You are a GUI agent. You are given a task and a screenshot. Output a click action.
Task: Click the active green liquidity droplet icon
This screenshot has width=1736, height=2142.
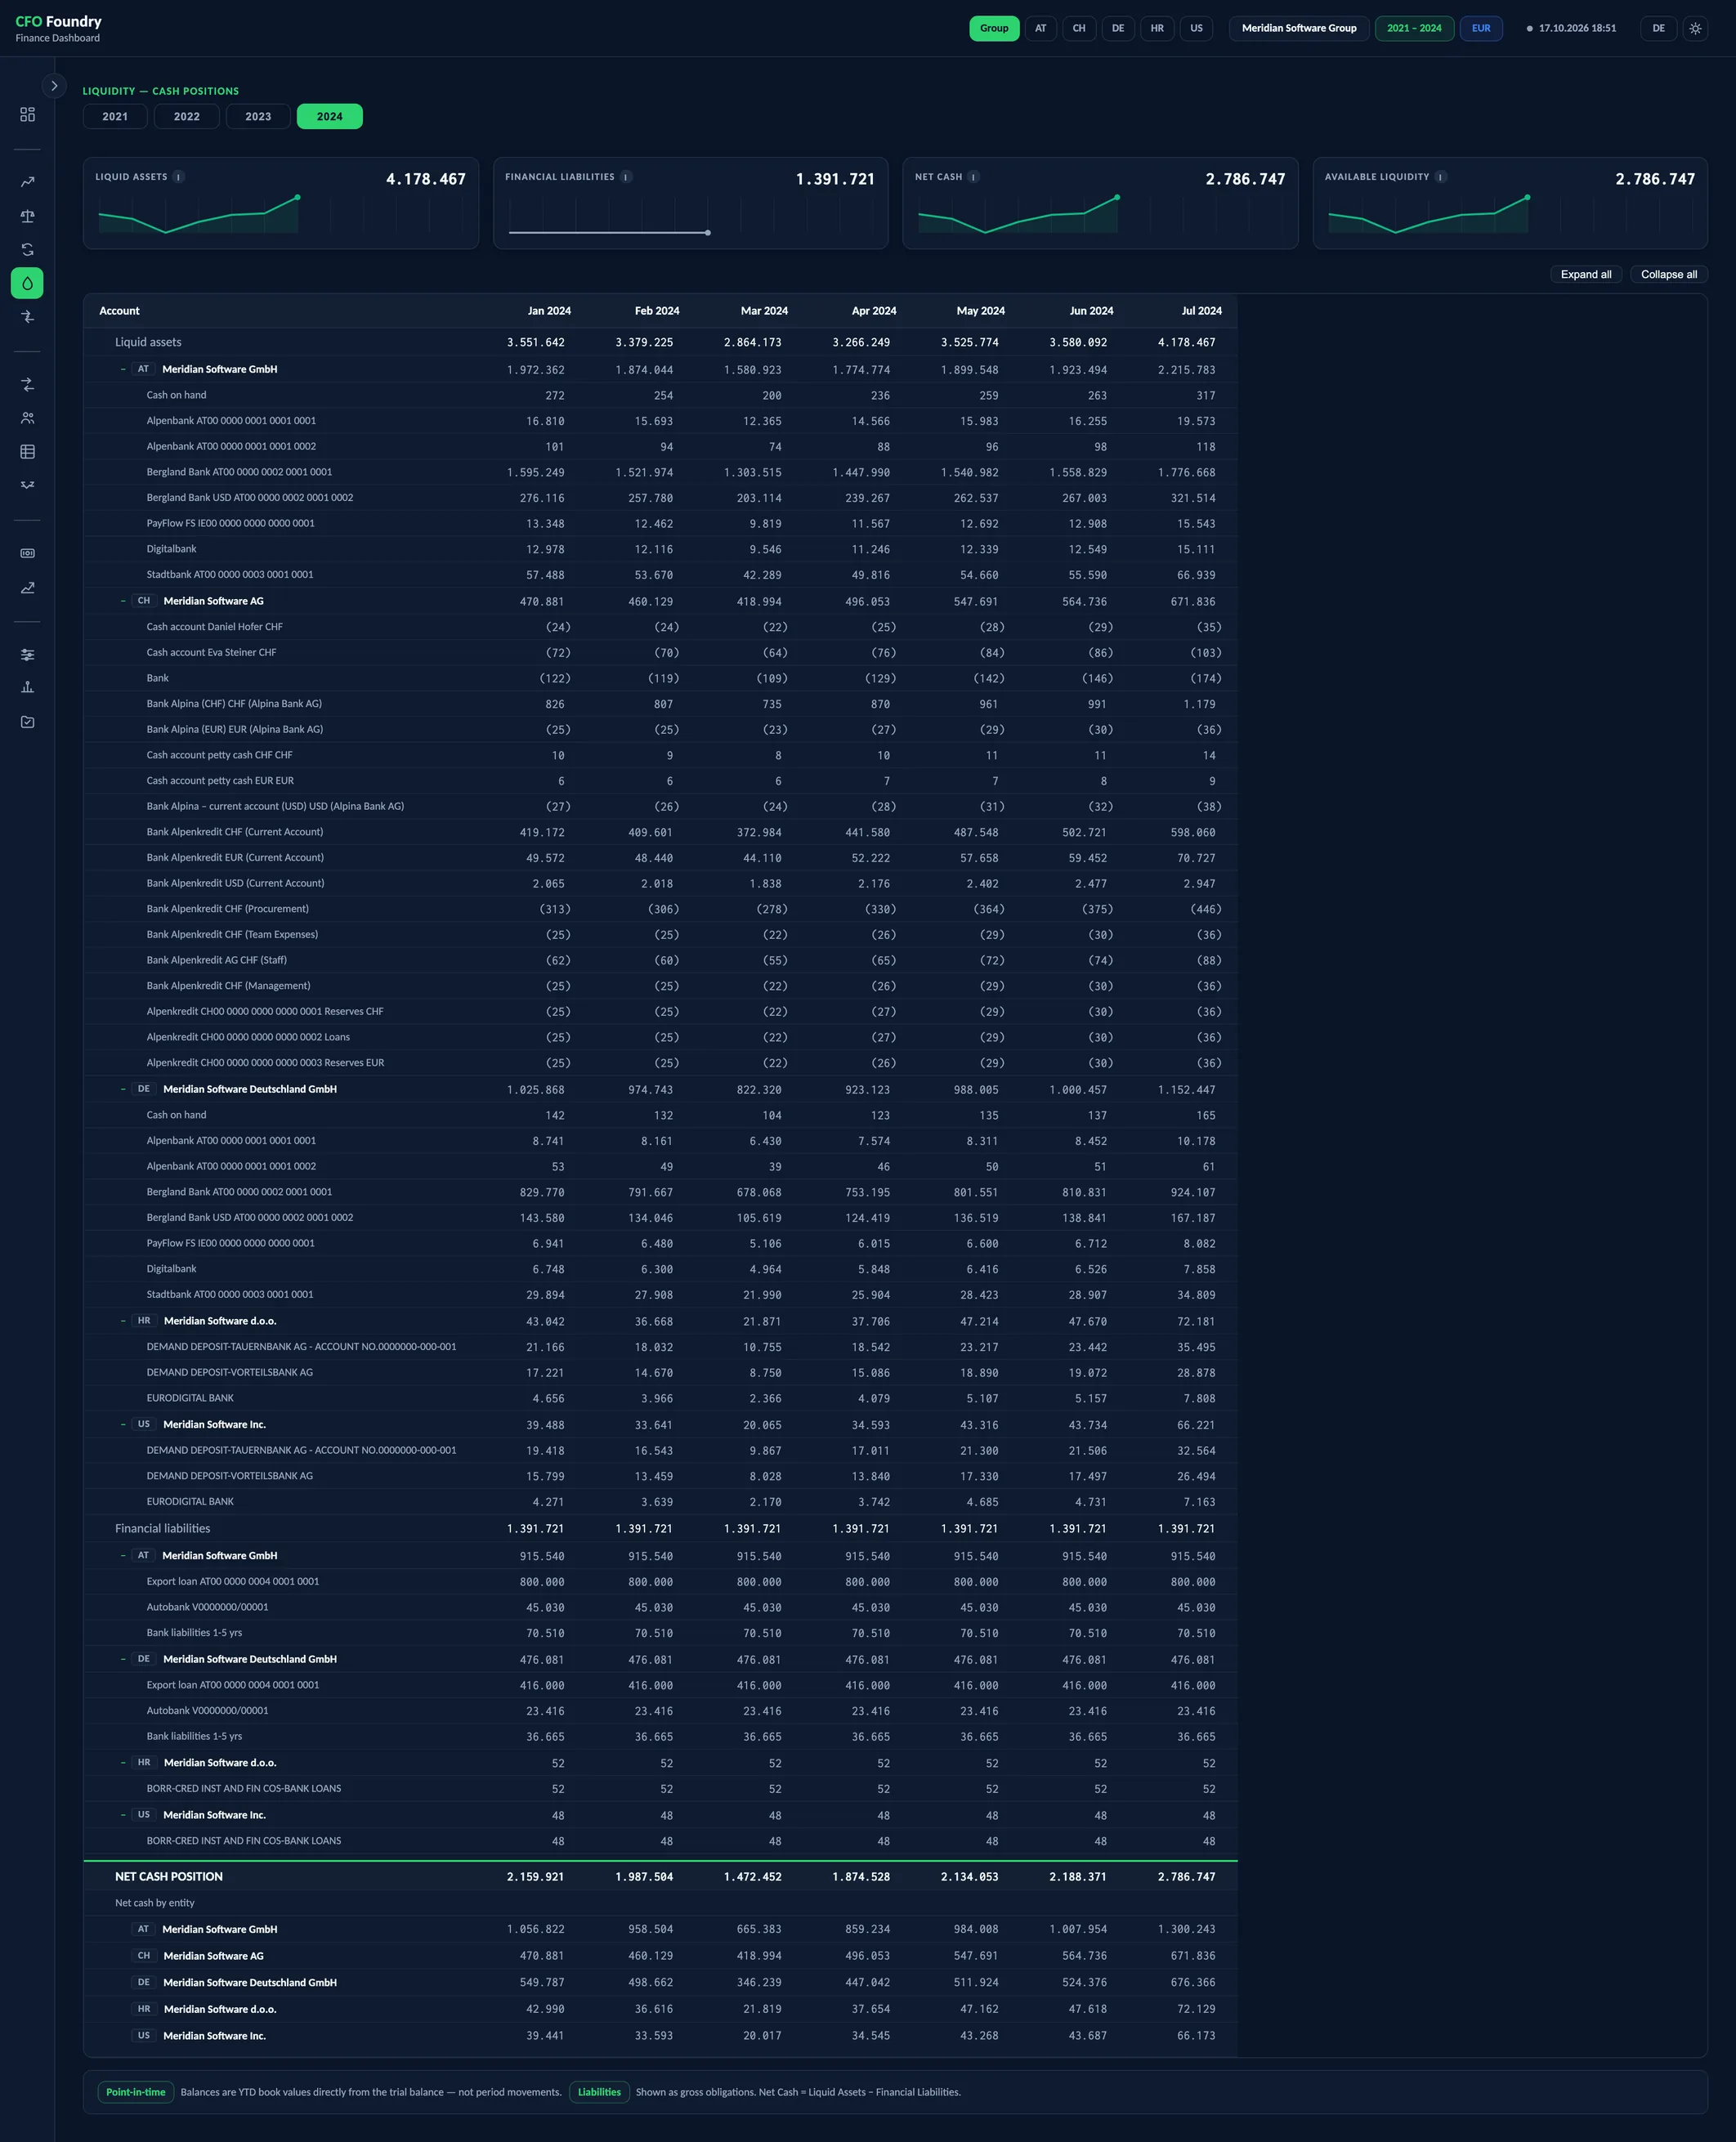[27, 283]
